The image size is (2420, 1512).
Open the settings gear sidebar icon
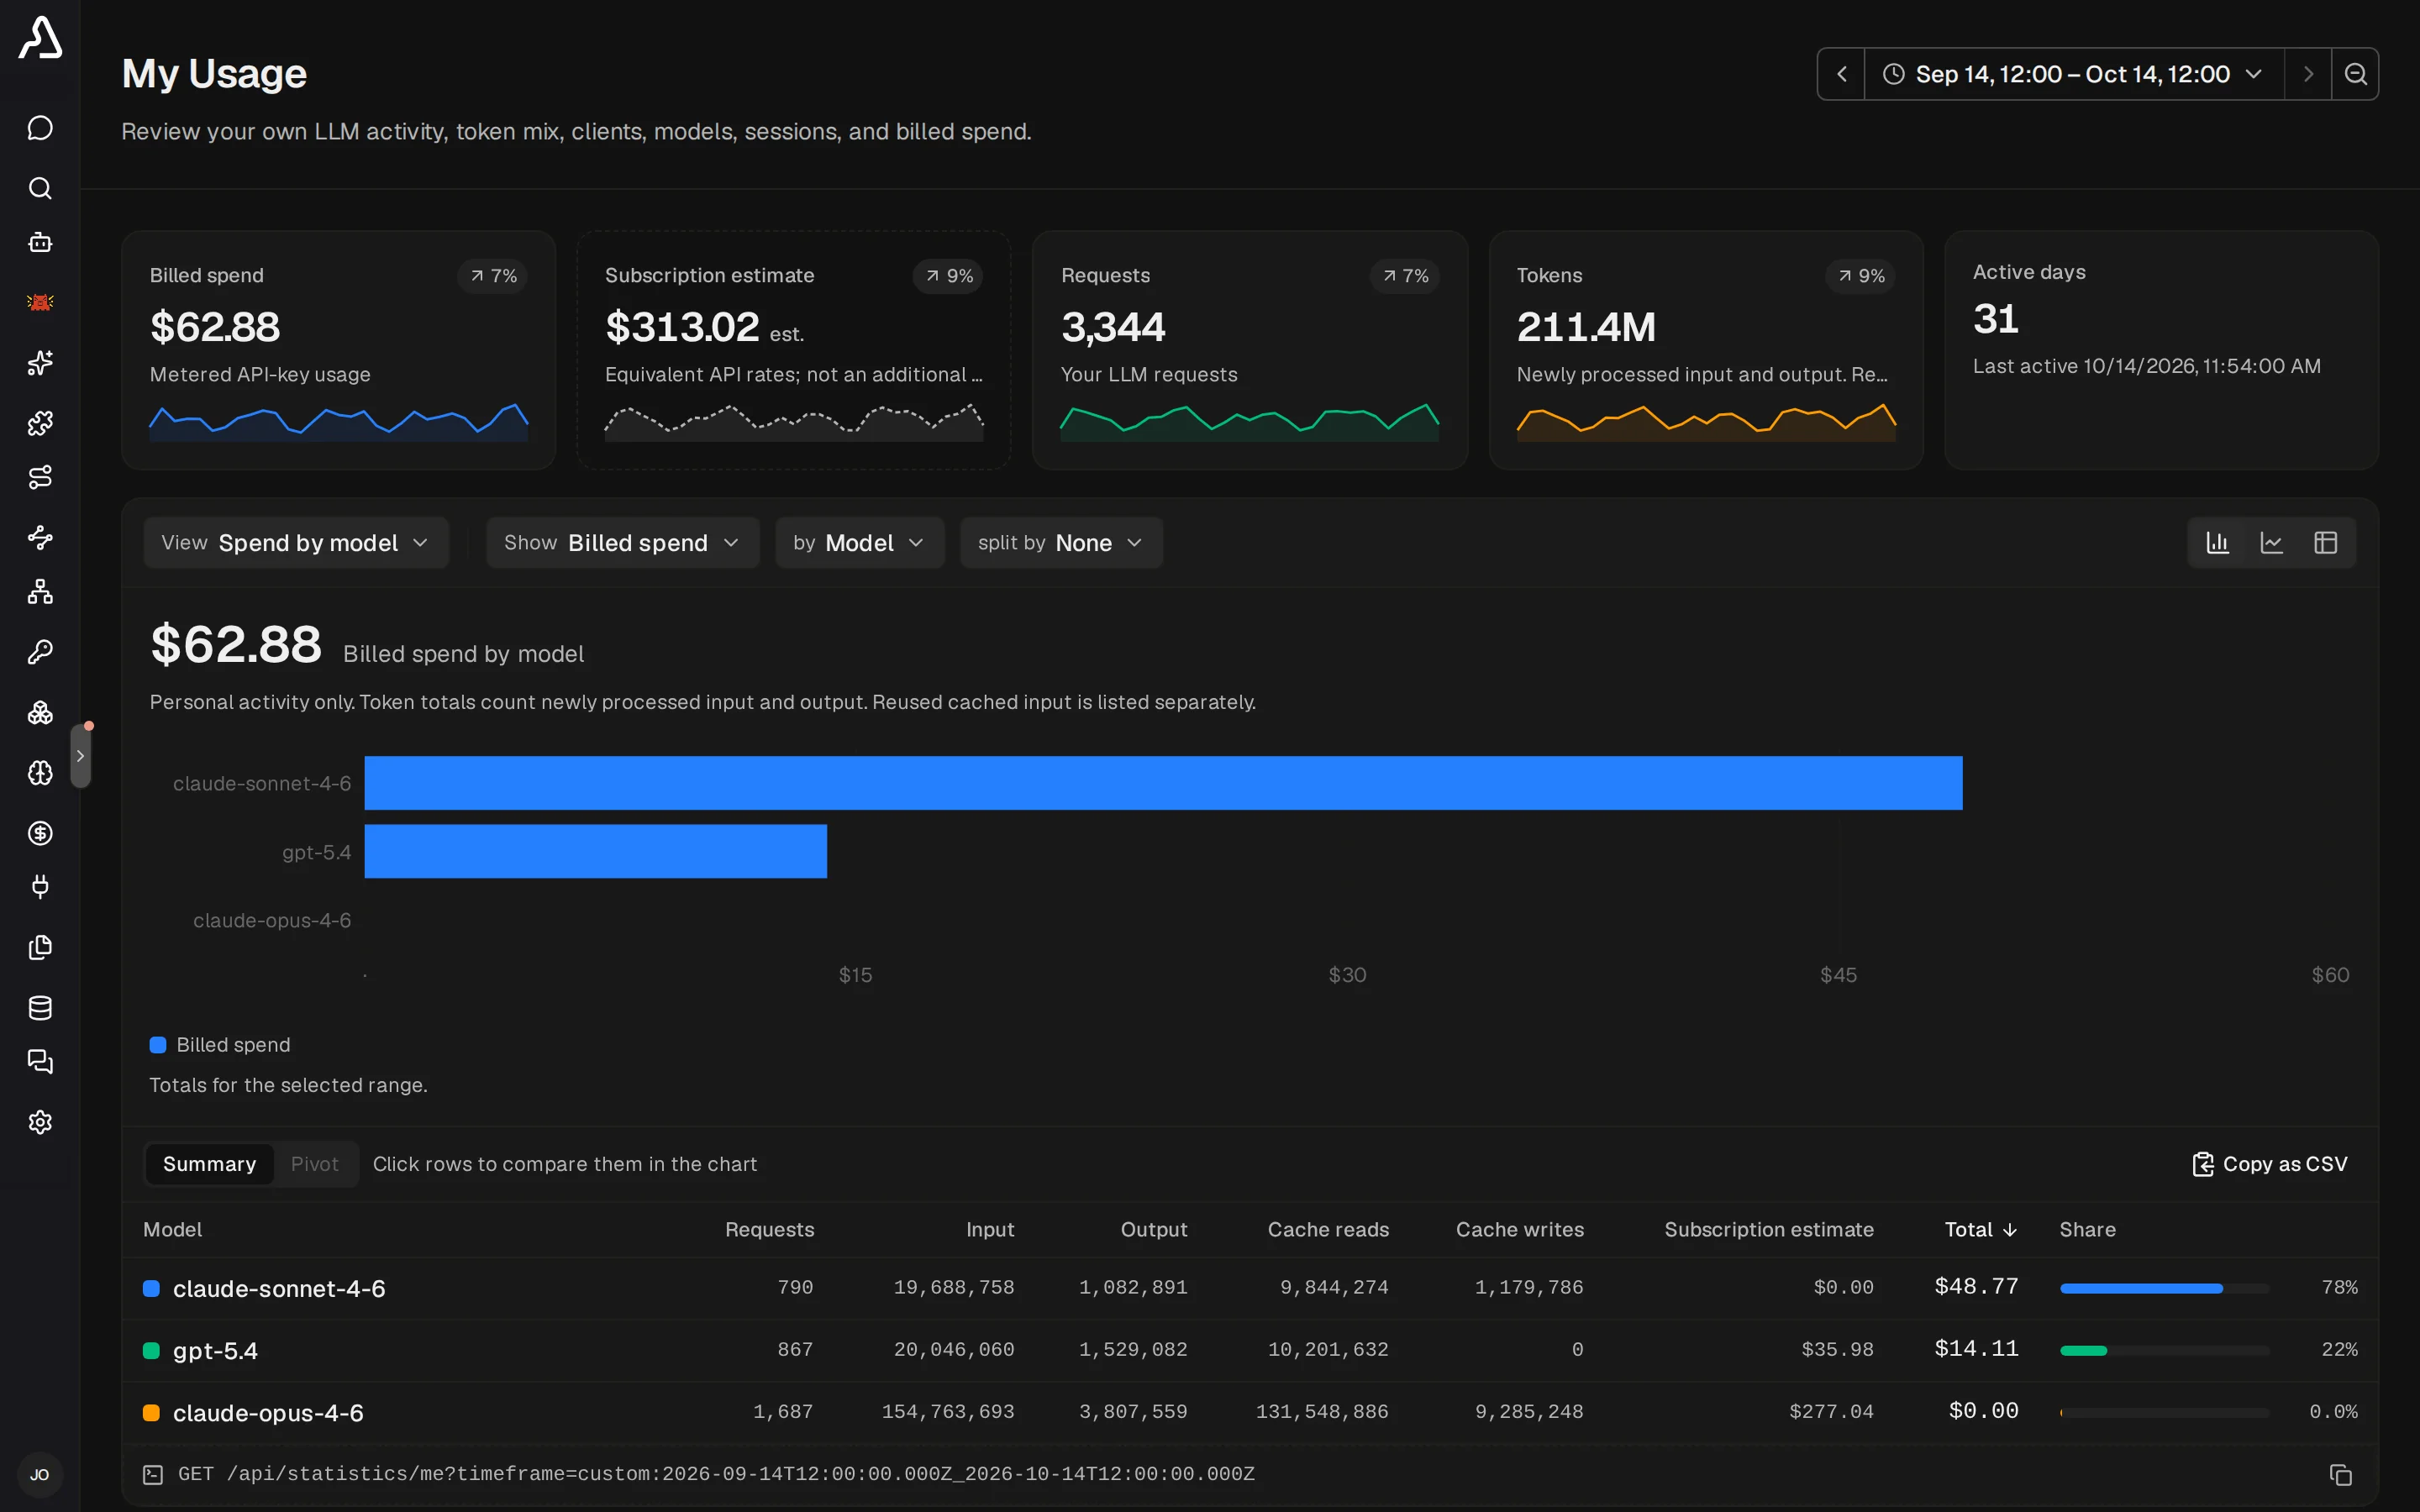[x=40, y=1122]
